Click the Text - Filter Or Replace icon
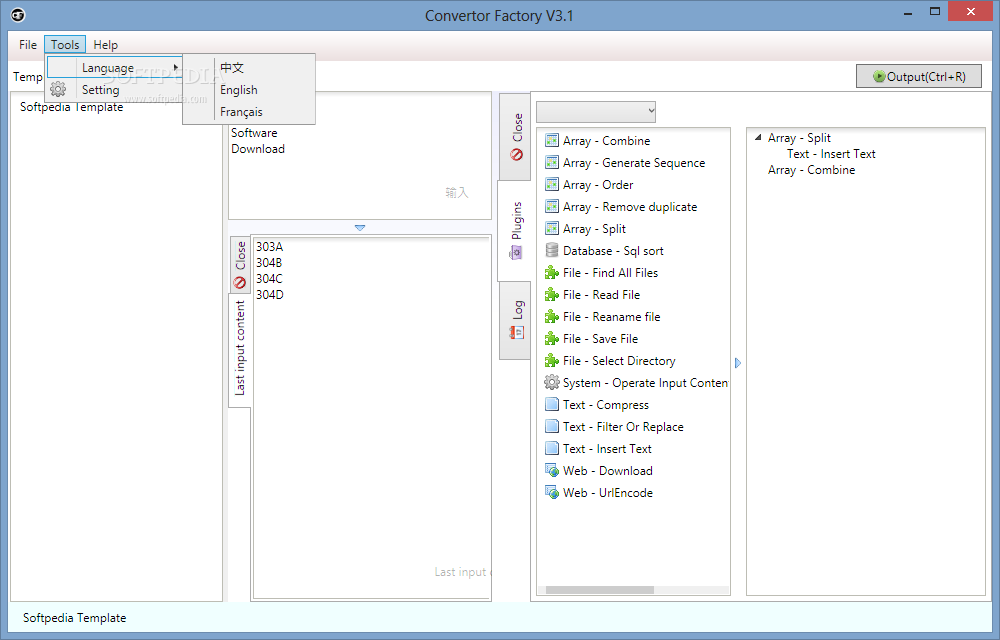The image size is (1000, 640). [x=552, y=426]
